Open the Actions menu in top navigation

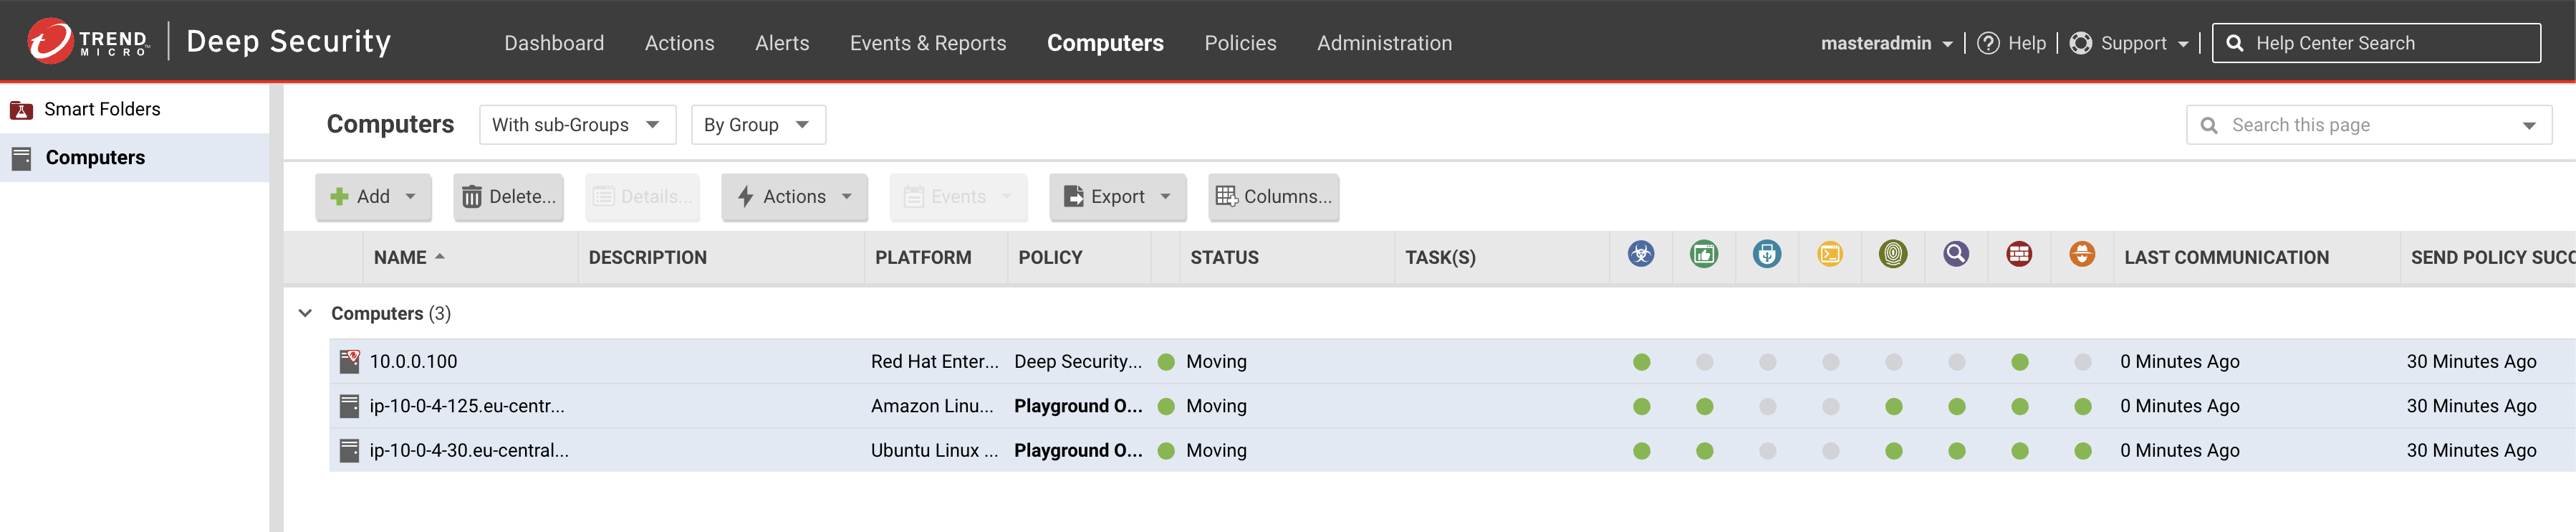[679, 43]
